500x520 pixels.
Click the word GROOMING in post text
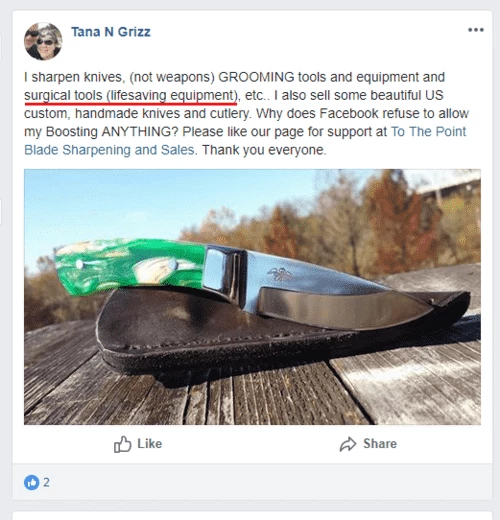click(256, 77)
